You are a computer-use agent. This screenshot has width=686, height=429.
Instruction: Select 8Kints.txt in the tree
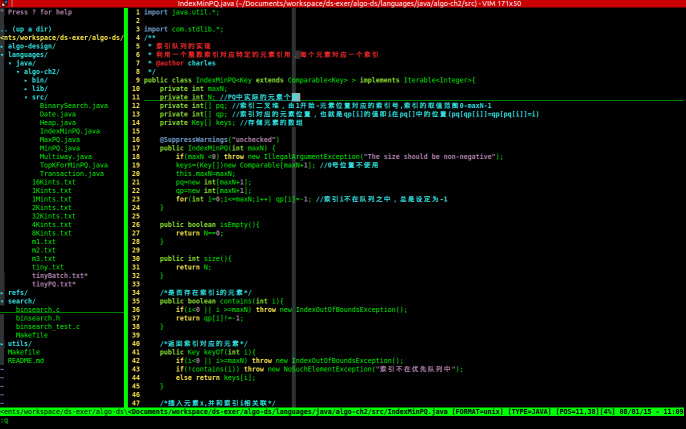(52, 233)
